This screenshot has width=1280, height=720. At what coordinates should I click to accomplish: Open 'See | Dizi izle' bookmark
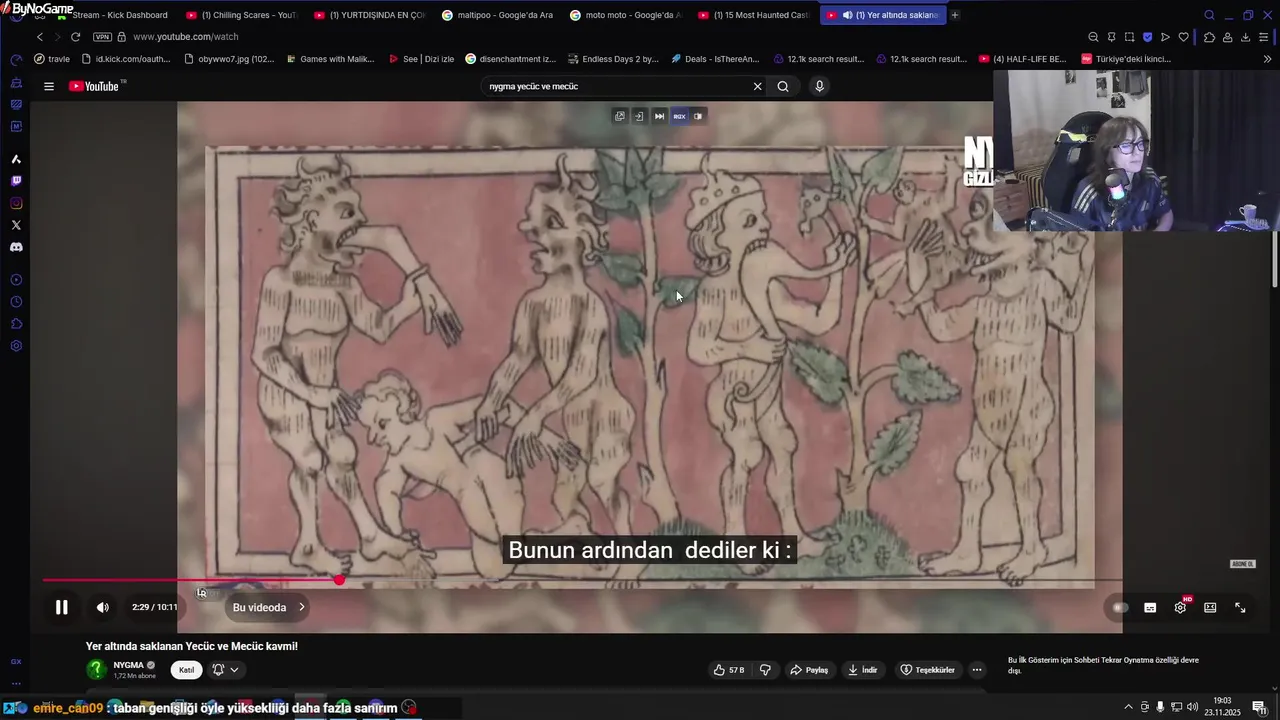(421, 59)
